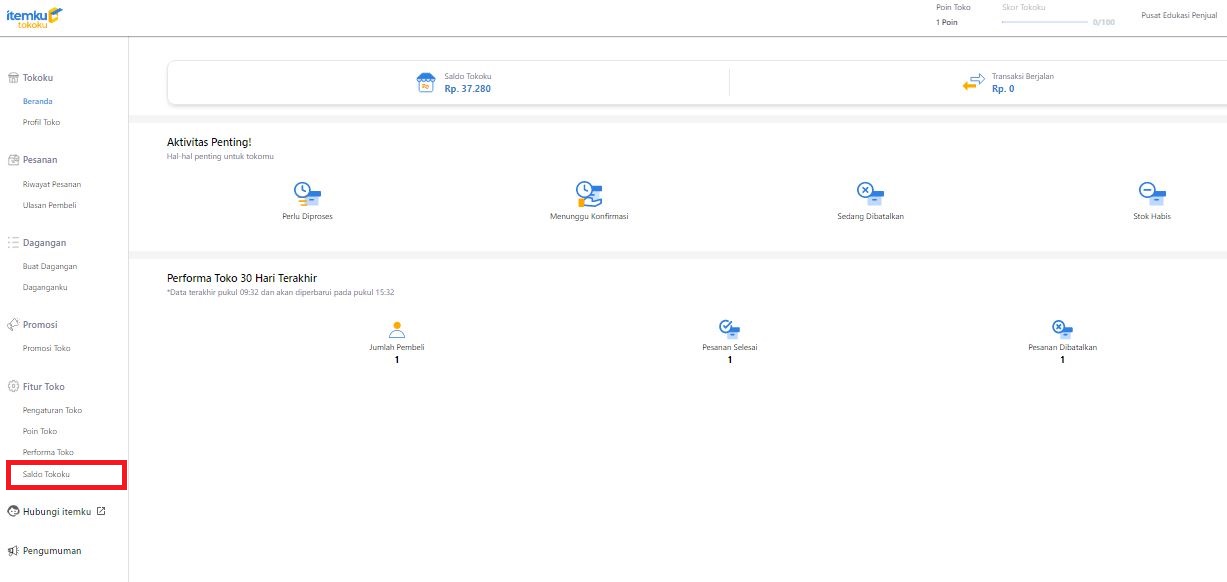
Task: Go to Riwayat Pesanan in the sidebar
Action: click(51, 184)
